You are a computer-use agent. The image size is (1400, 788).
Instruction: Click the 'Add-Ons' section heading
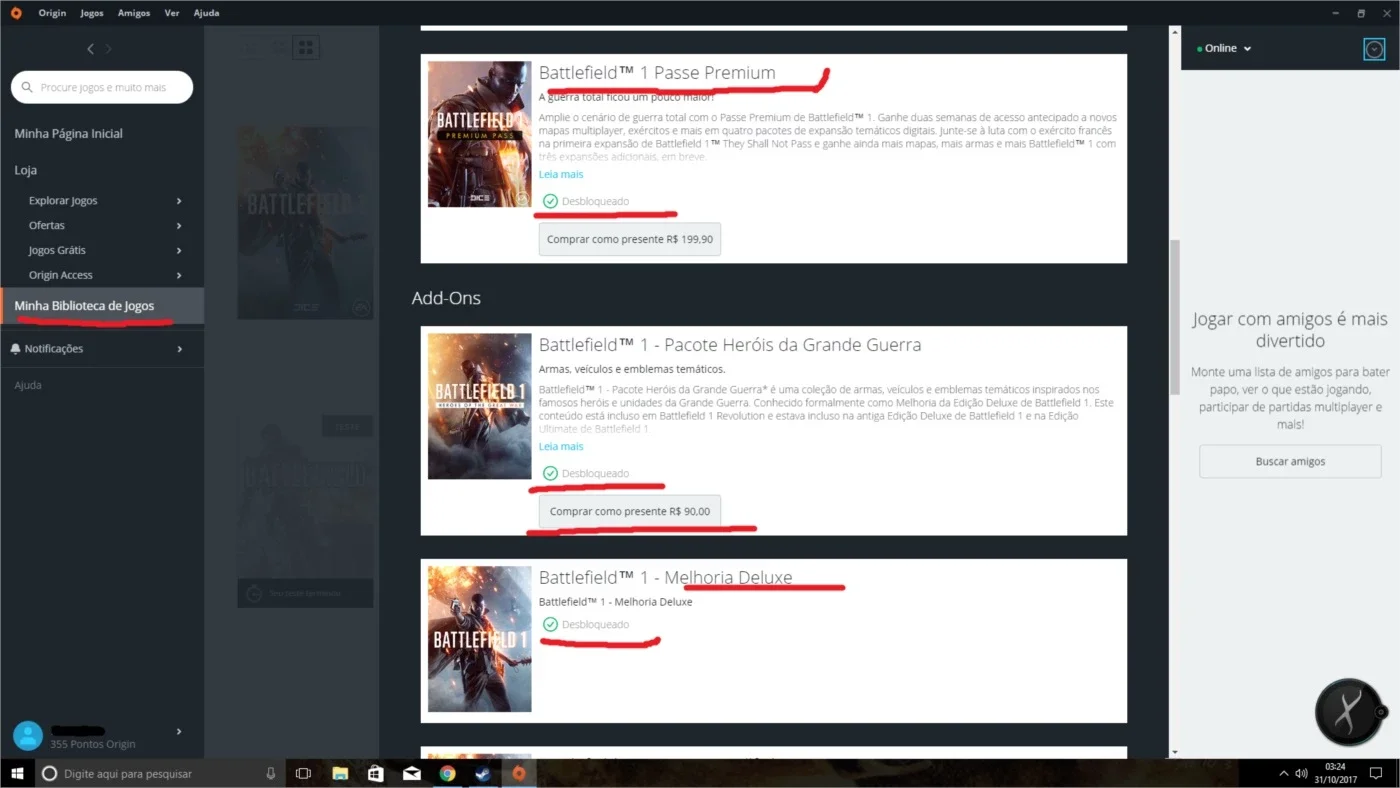(446, 298)
